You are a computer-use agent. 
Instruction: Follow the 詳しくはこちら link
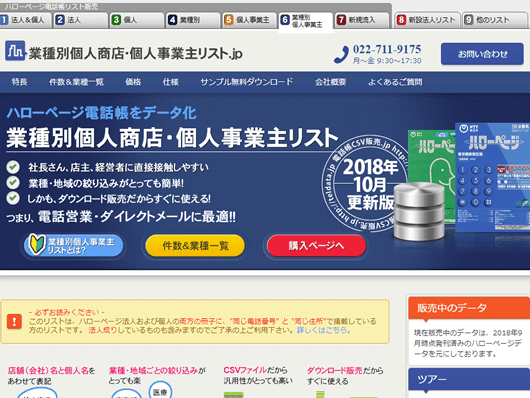(x=323, y=330)
